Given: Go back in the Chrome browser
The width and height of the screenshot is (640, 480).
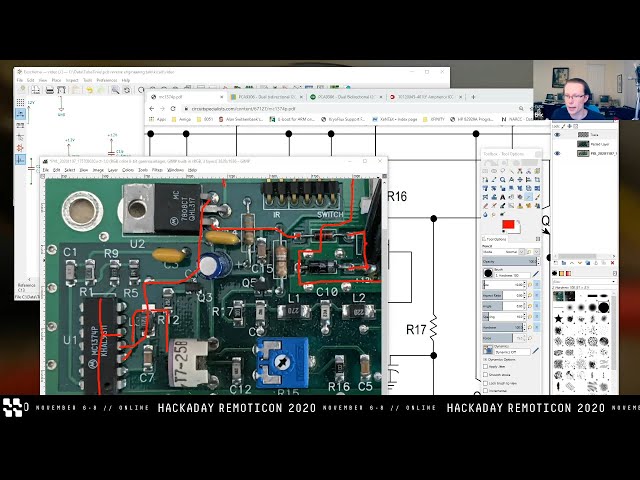Looking at the screenshot, I should [x=152, y=109].
